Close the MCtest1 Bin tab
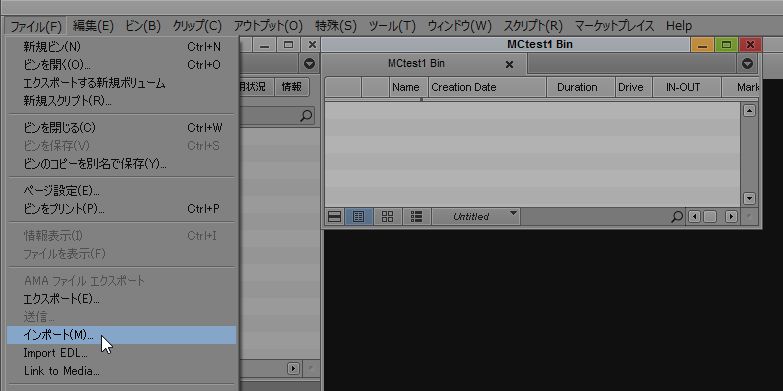 [x=509, y=64]
